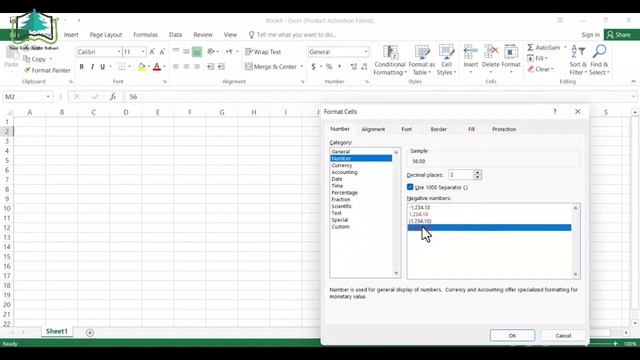The height and width of the screenshot is (360, 640).
Task: Click Merge & Center button
Action: (271, 67)
